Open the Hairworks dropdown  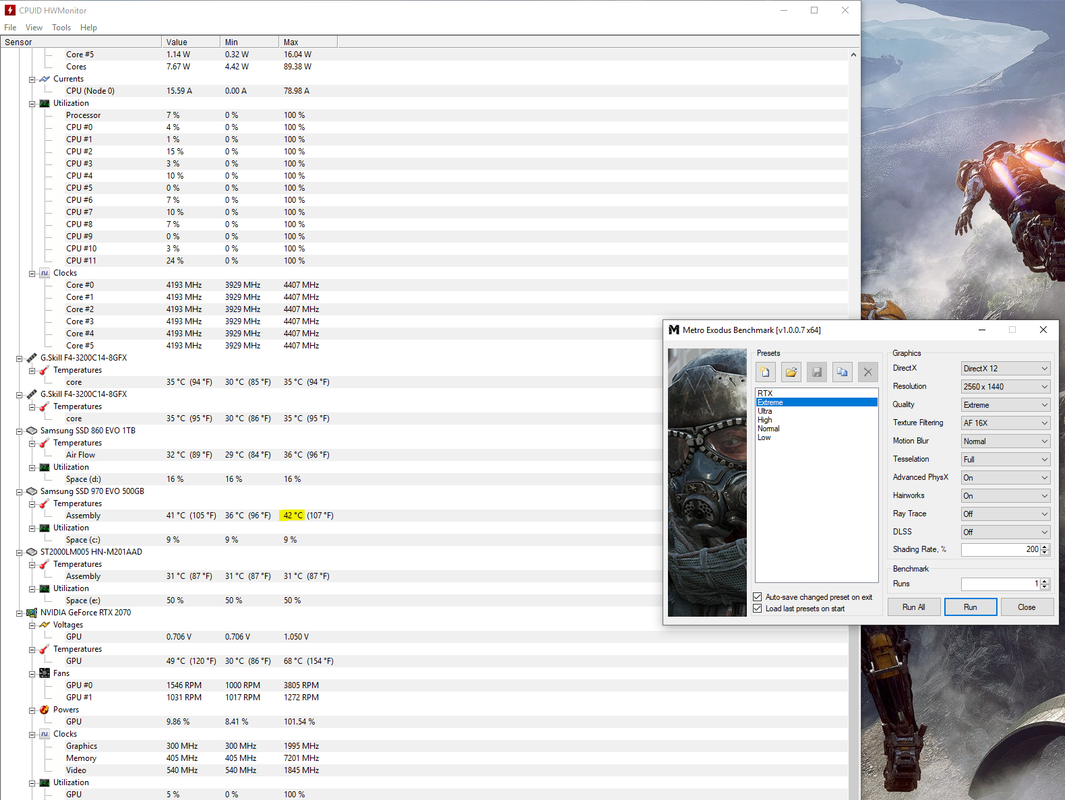pyautogui.click(x=1005, y=496)
